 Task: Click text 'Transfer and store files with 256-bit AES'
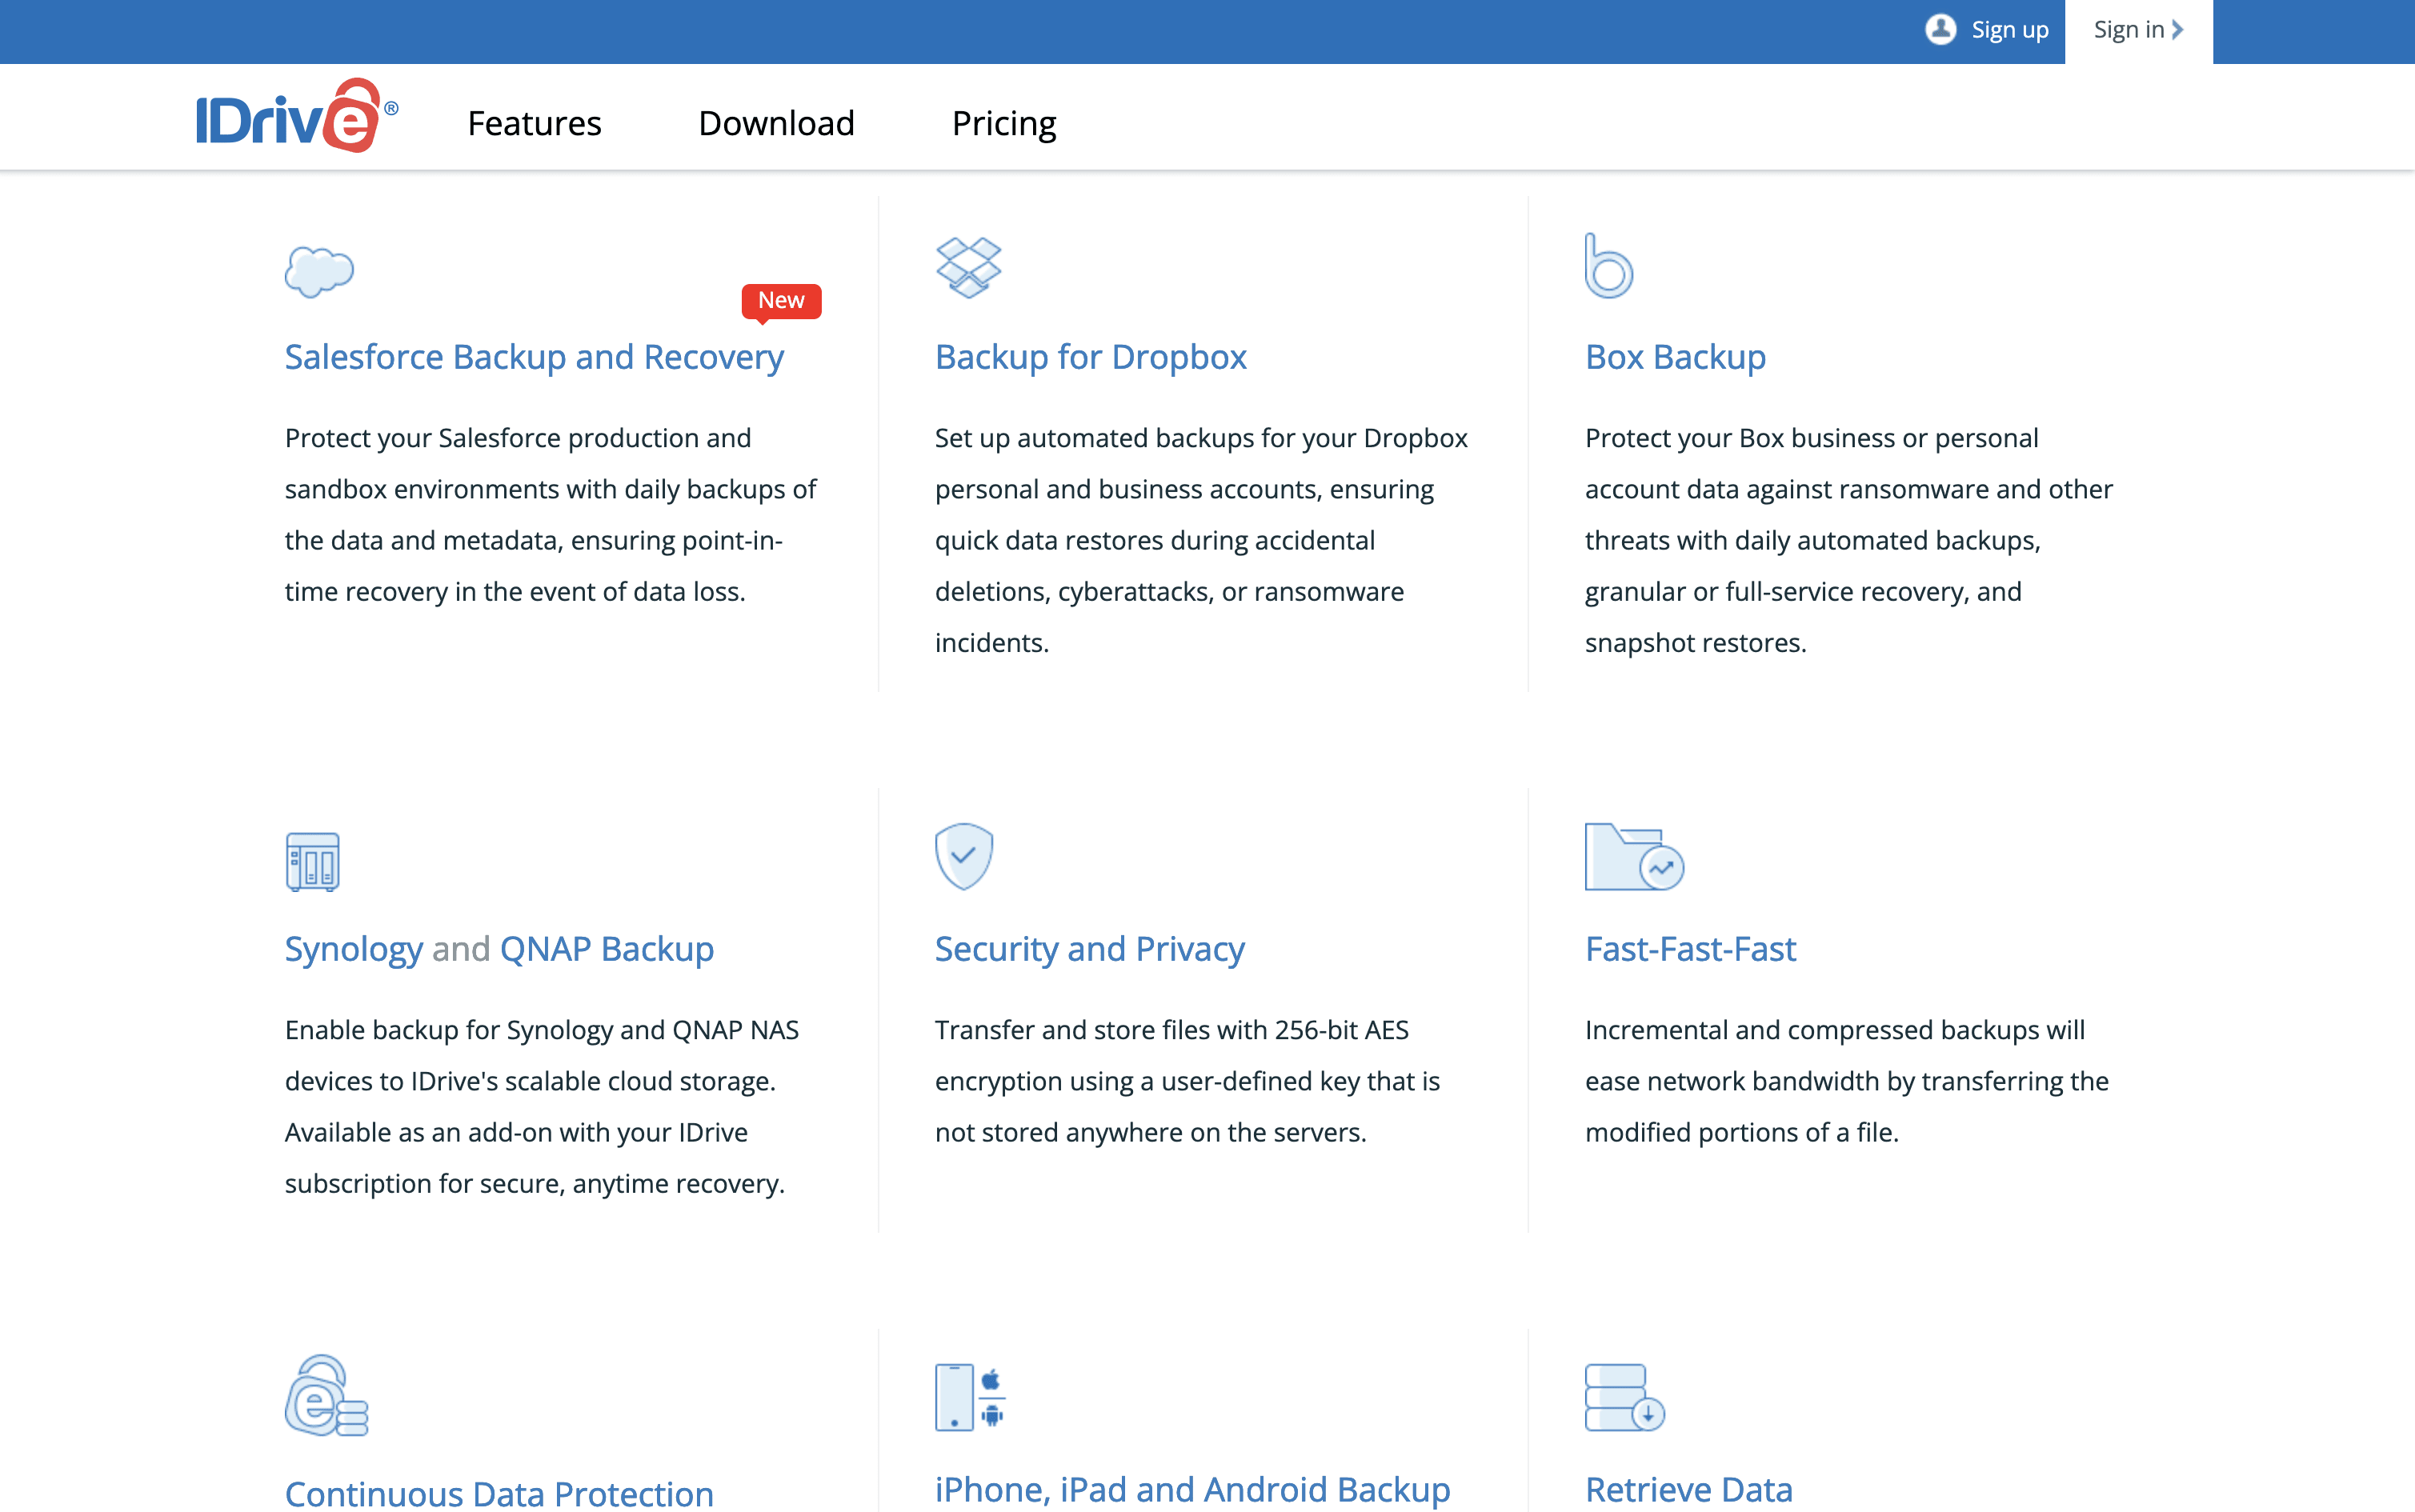[1171, 1030]
